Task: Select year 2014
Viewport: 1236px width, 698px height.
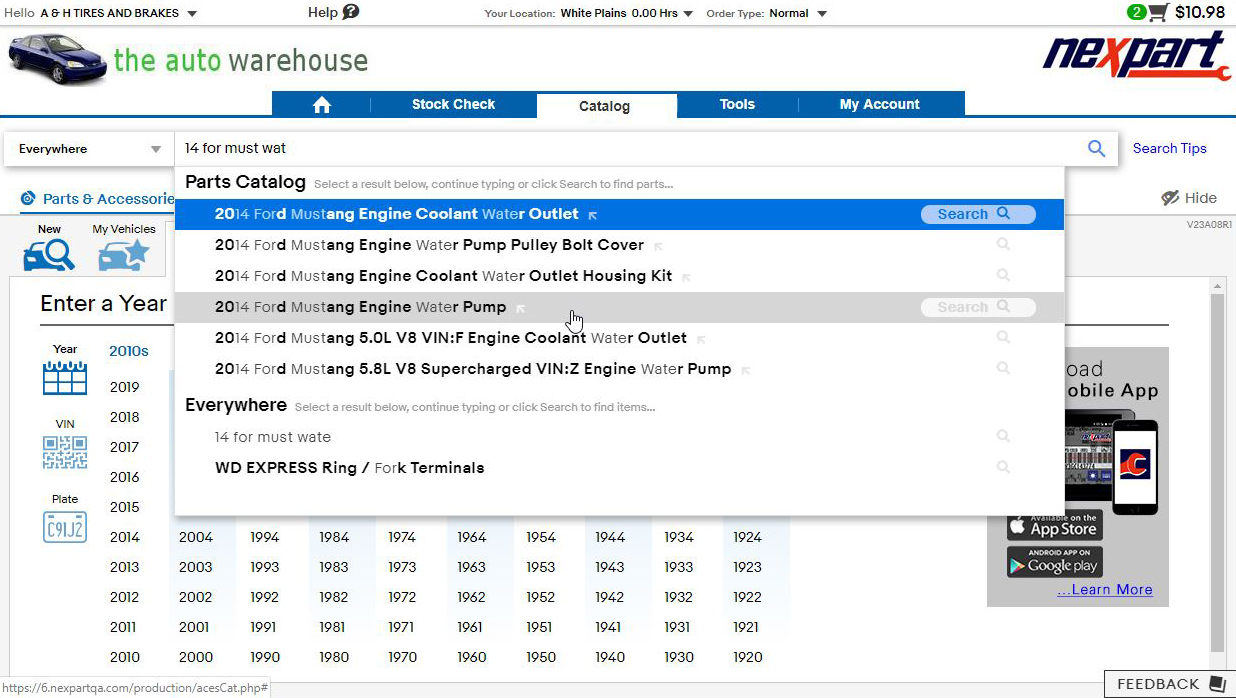Action: click(125, 537)
